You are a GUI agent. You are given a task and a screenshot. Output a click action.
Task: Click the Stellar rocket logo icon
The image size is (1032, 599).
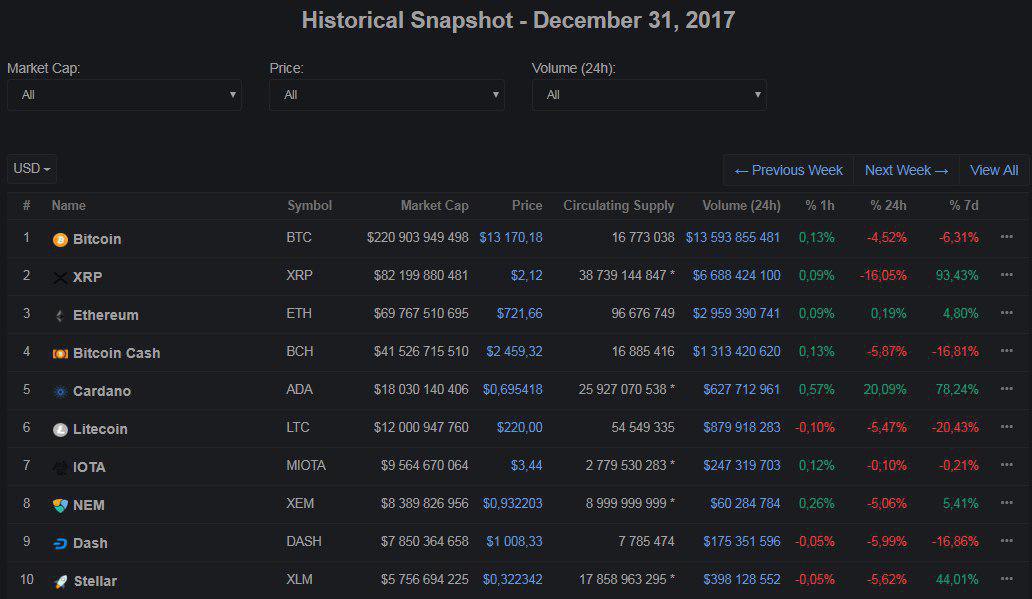pos(60,582)
